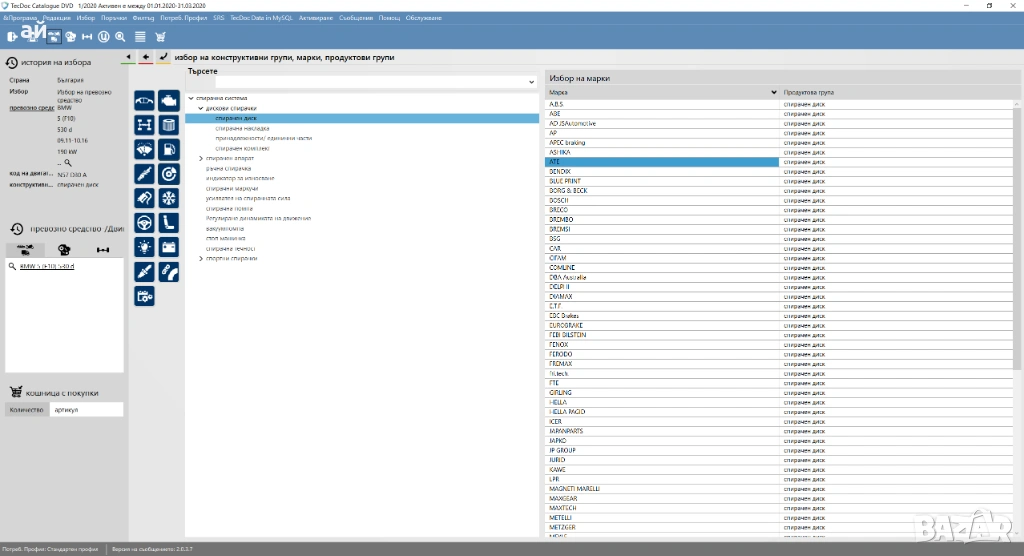This screenshot has width=1024, height=556.
Task: Open the 'Поръчки' menu
Action: [x=113, y=18]
